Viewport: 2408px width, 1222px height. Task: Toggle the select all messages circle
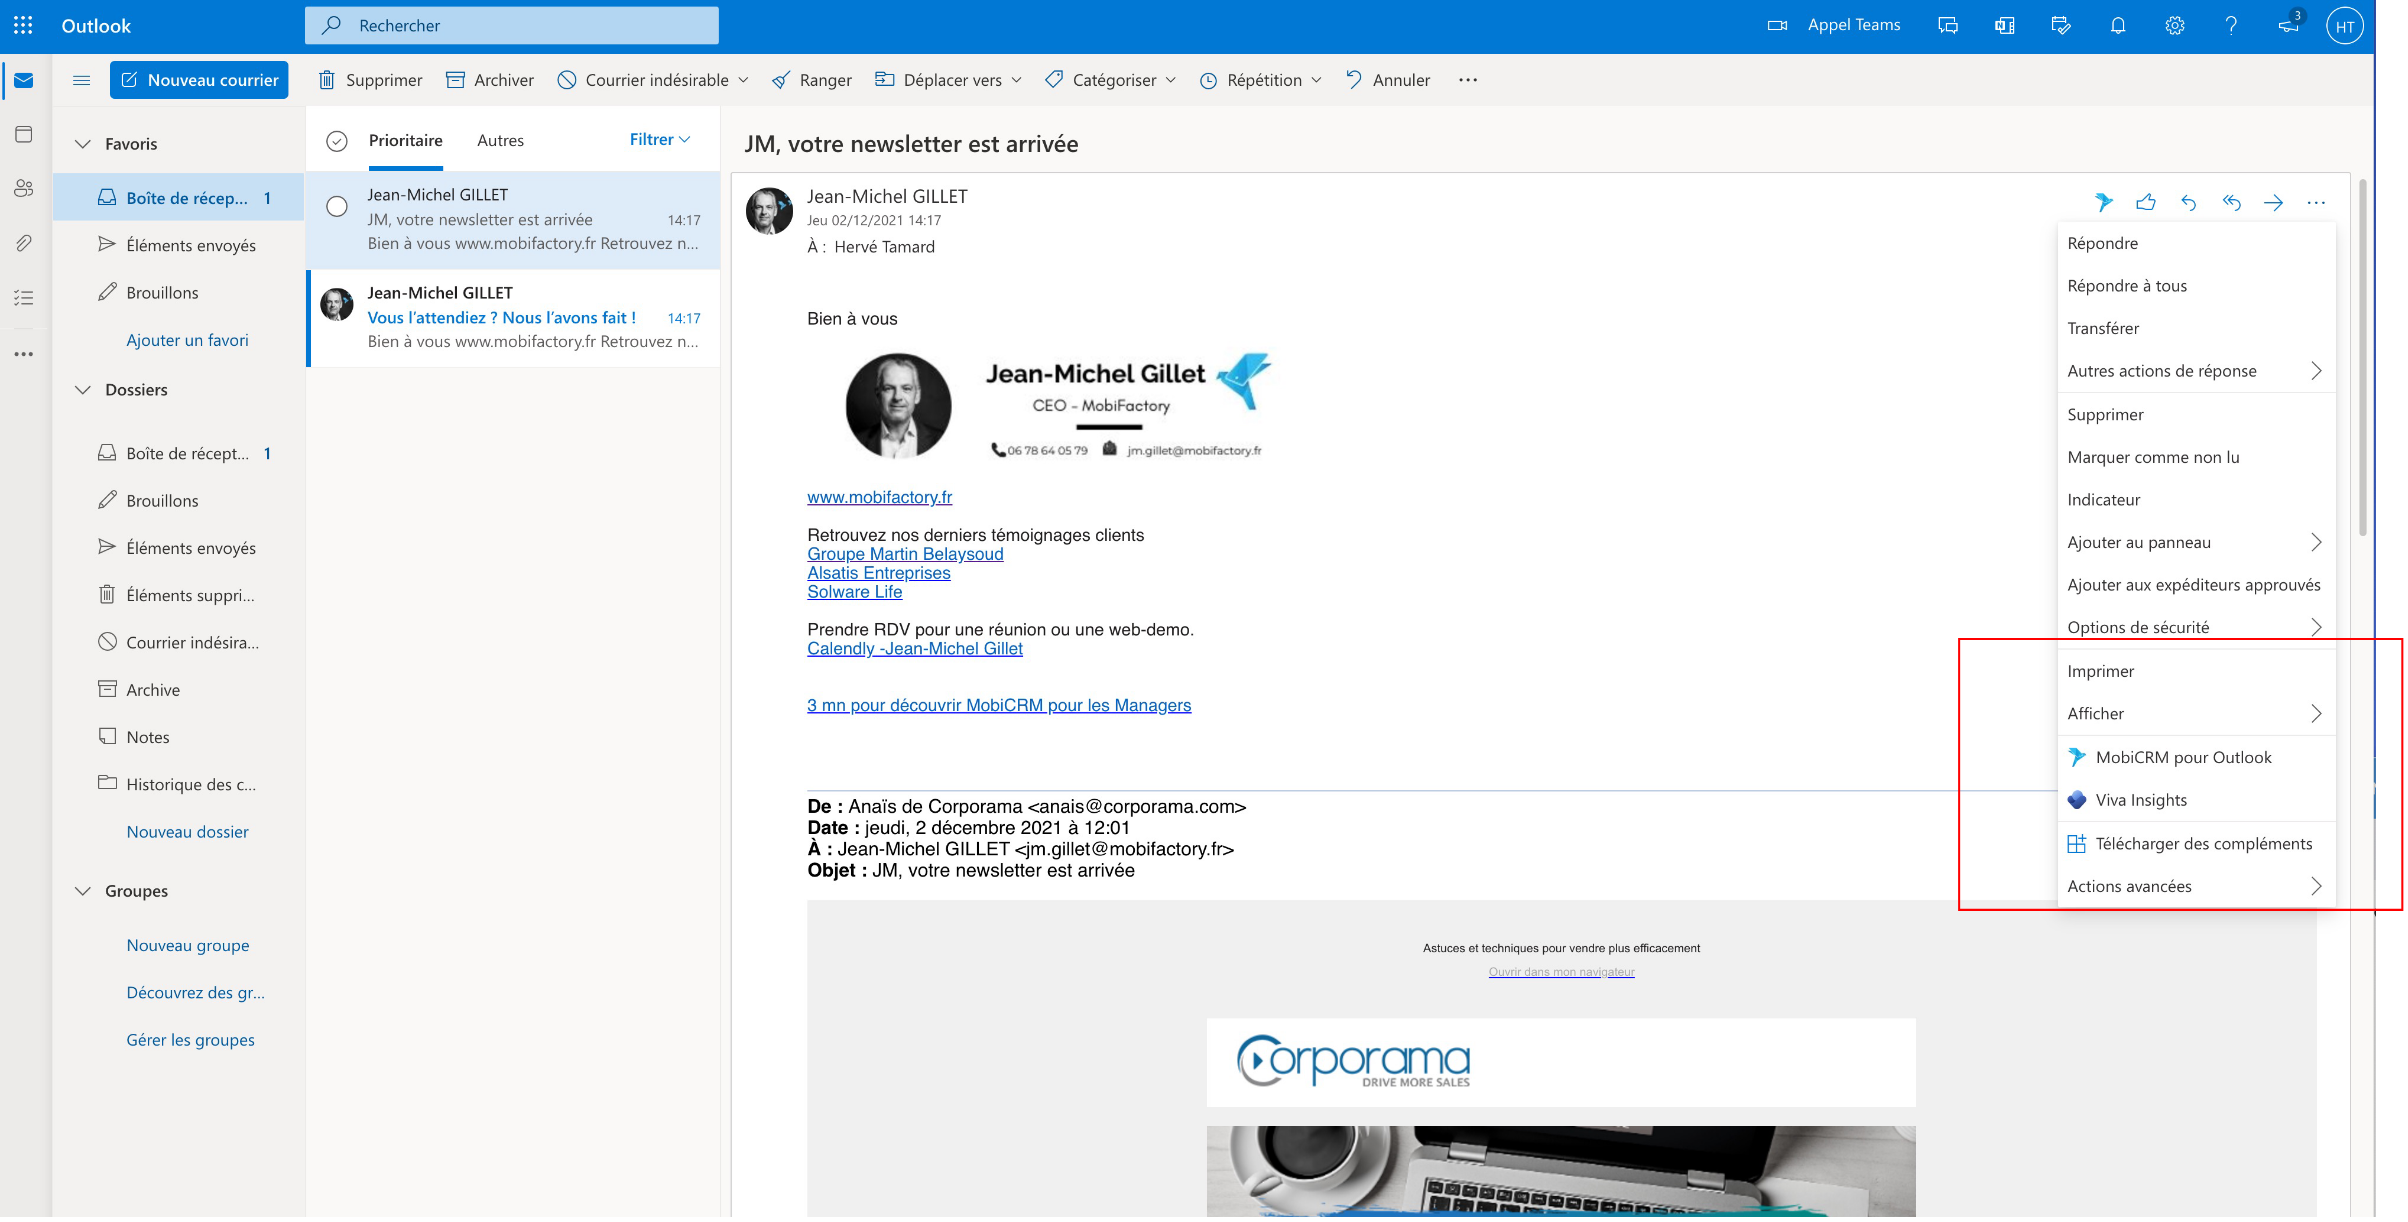tap(337, 141)
